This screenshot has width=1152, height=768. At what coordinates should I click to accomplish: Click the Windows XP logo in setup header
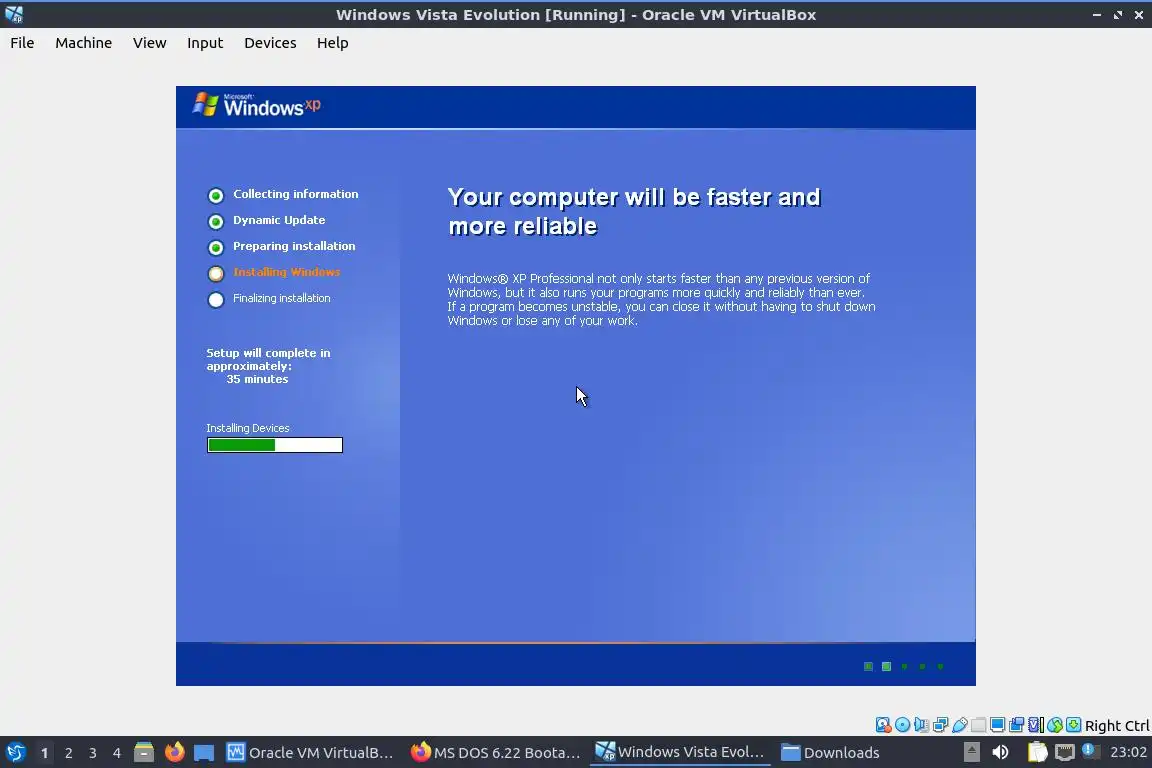[256, 105]
